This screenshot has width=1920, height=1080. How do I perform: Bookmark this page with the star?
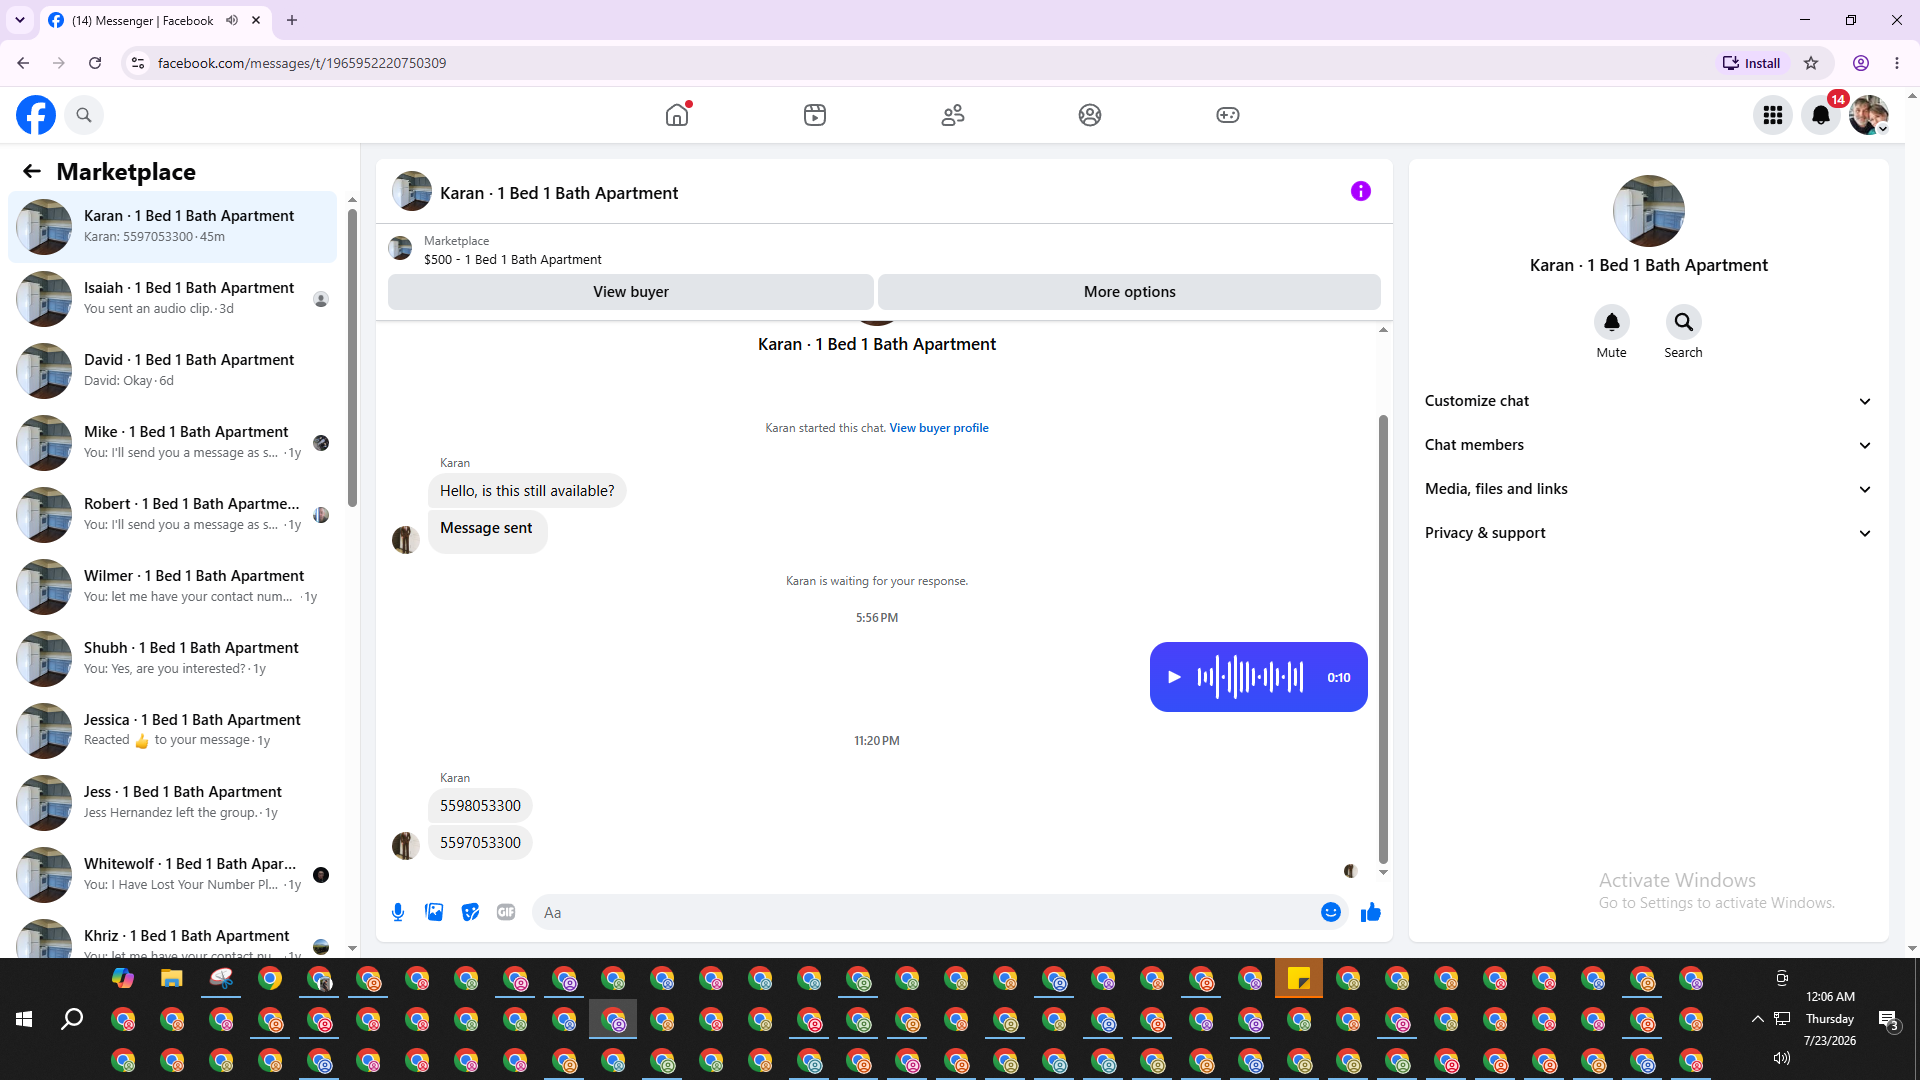(x=1811, y=63)
